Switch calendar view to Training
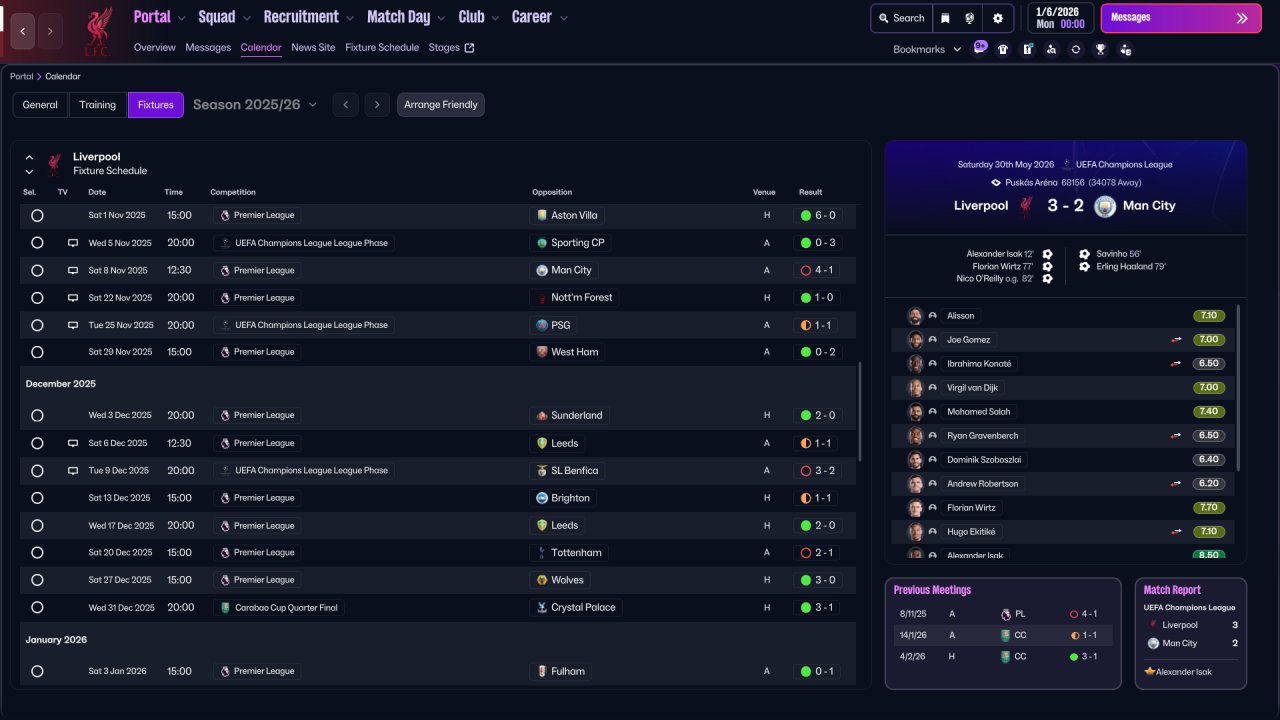 pyautogui.click(x=98, y=105)
